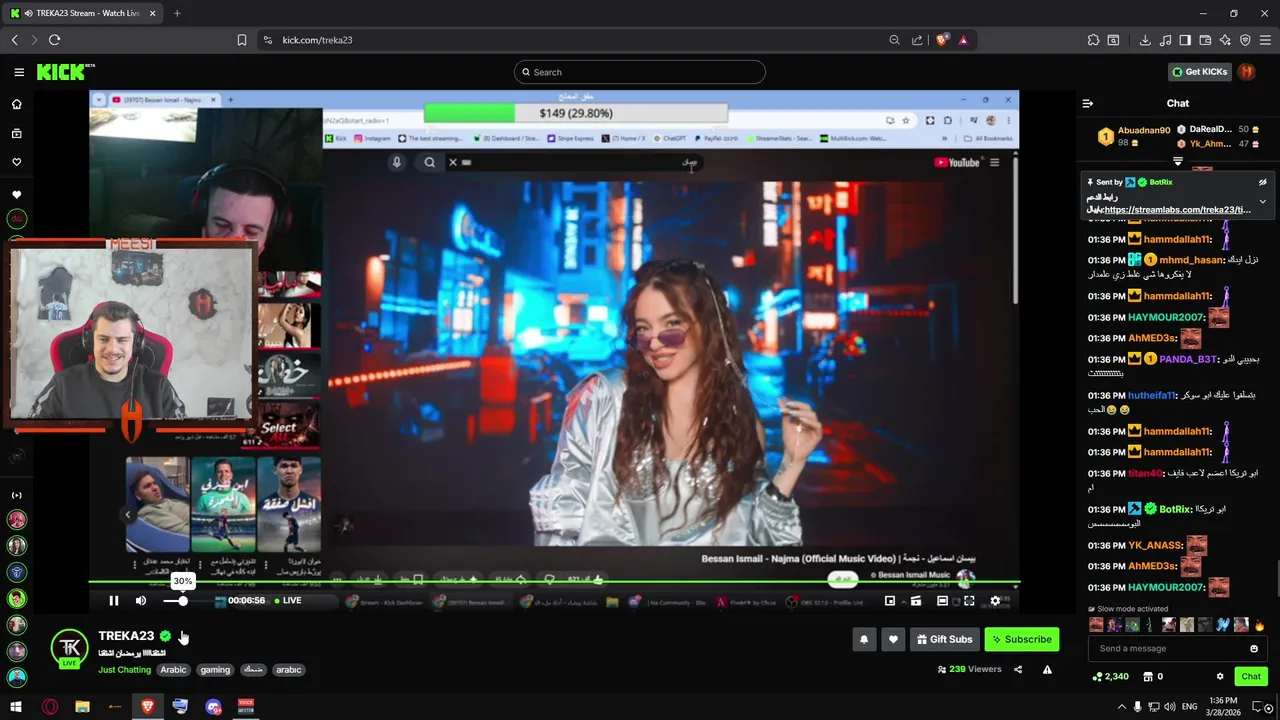Open Brave Rewards triangle icon

[x=963, y=40]
